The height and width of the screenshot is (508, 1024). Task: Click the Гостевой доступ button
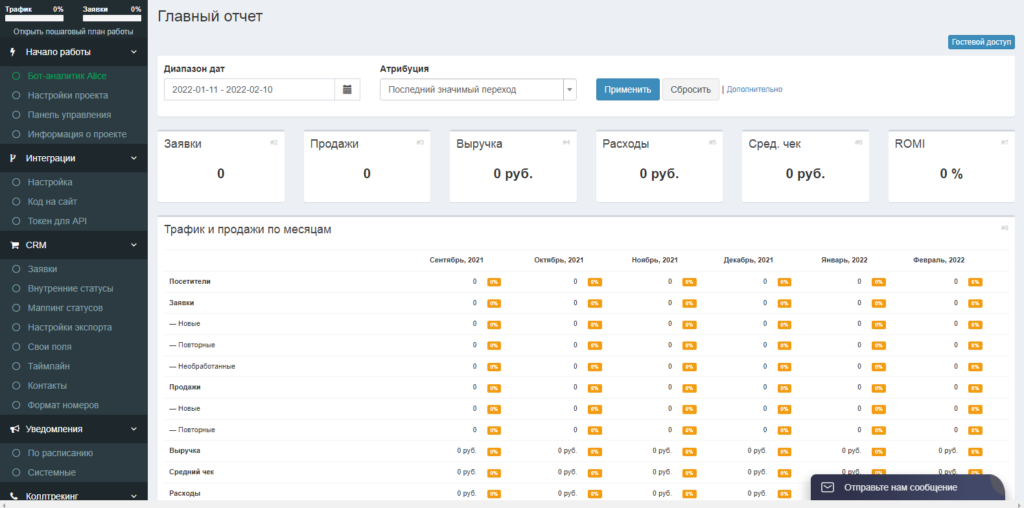[x=980, y=42]
